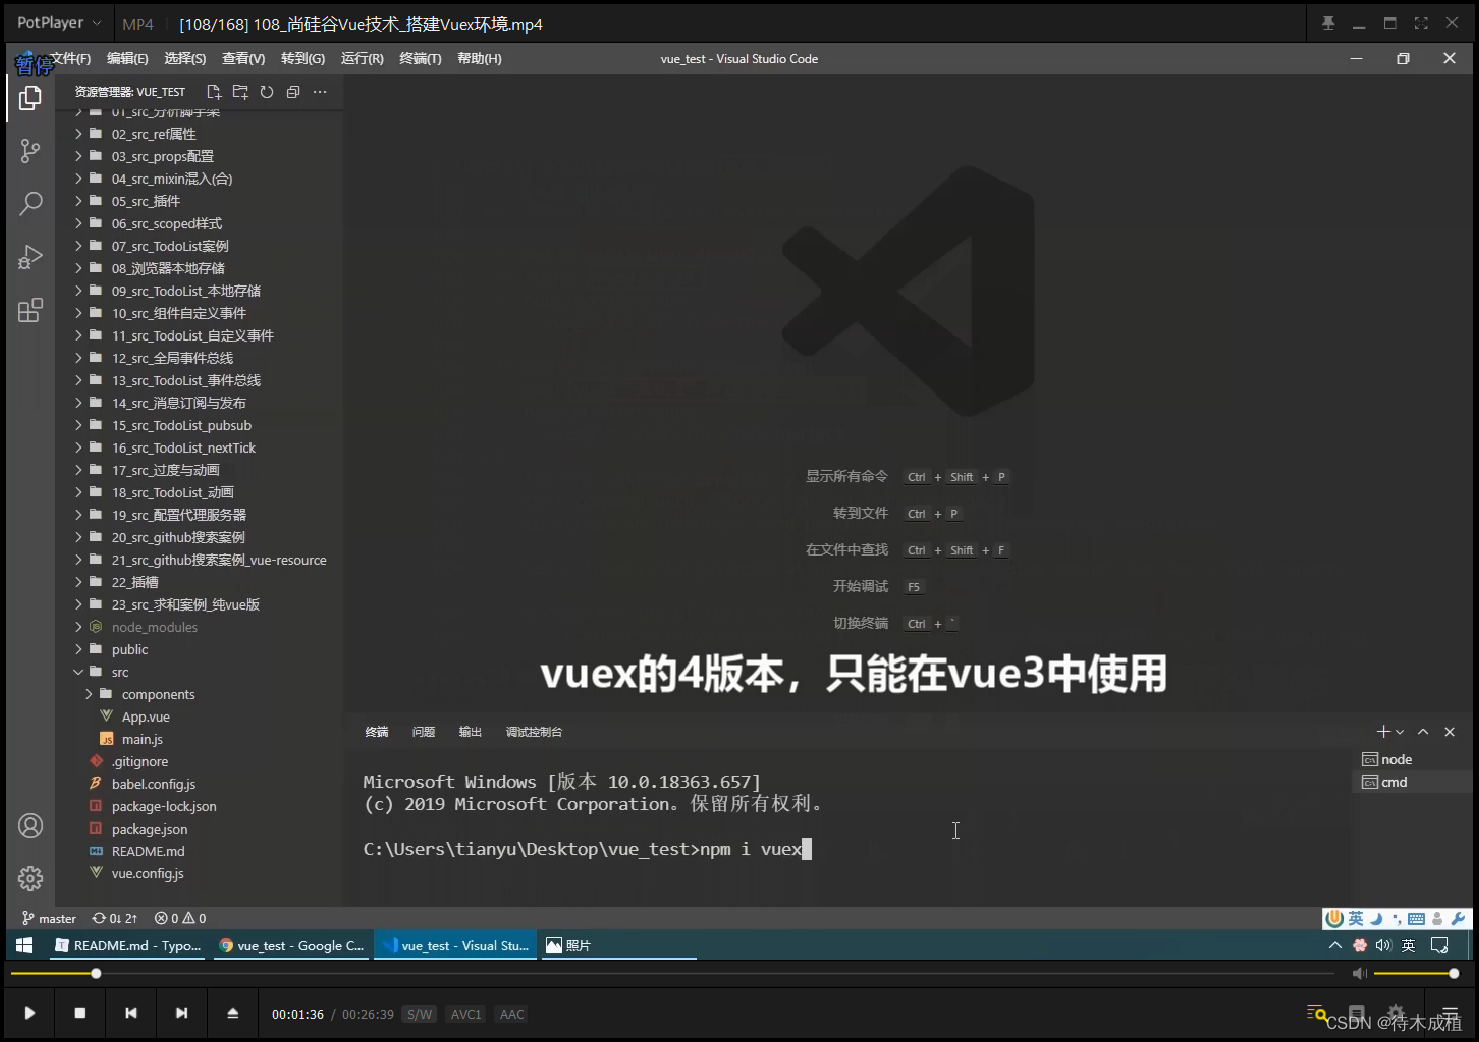Open the Extensions view icon

pos(31,310)
